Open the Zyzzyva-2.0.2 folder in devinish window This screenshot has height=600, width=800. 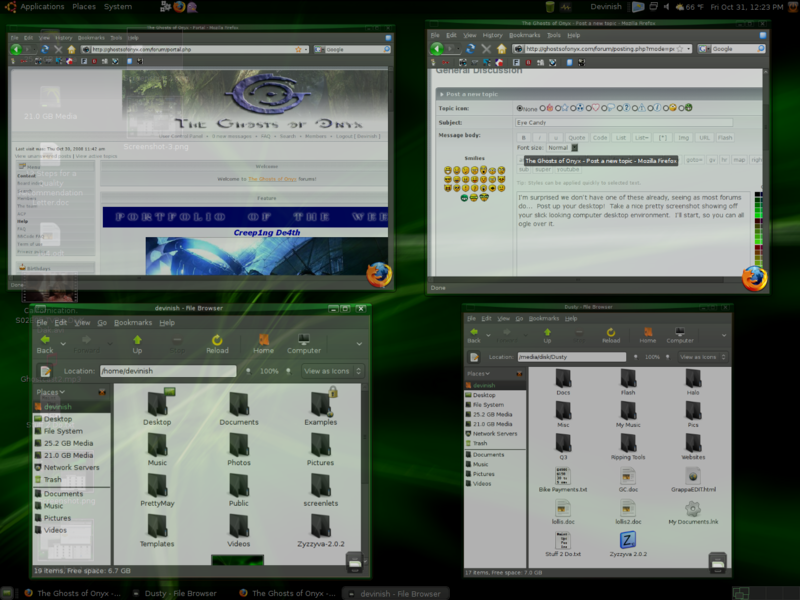tap(320, 531)
